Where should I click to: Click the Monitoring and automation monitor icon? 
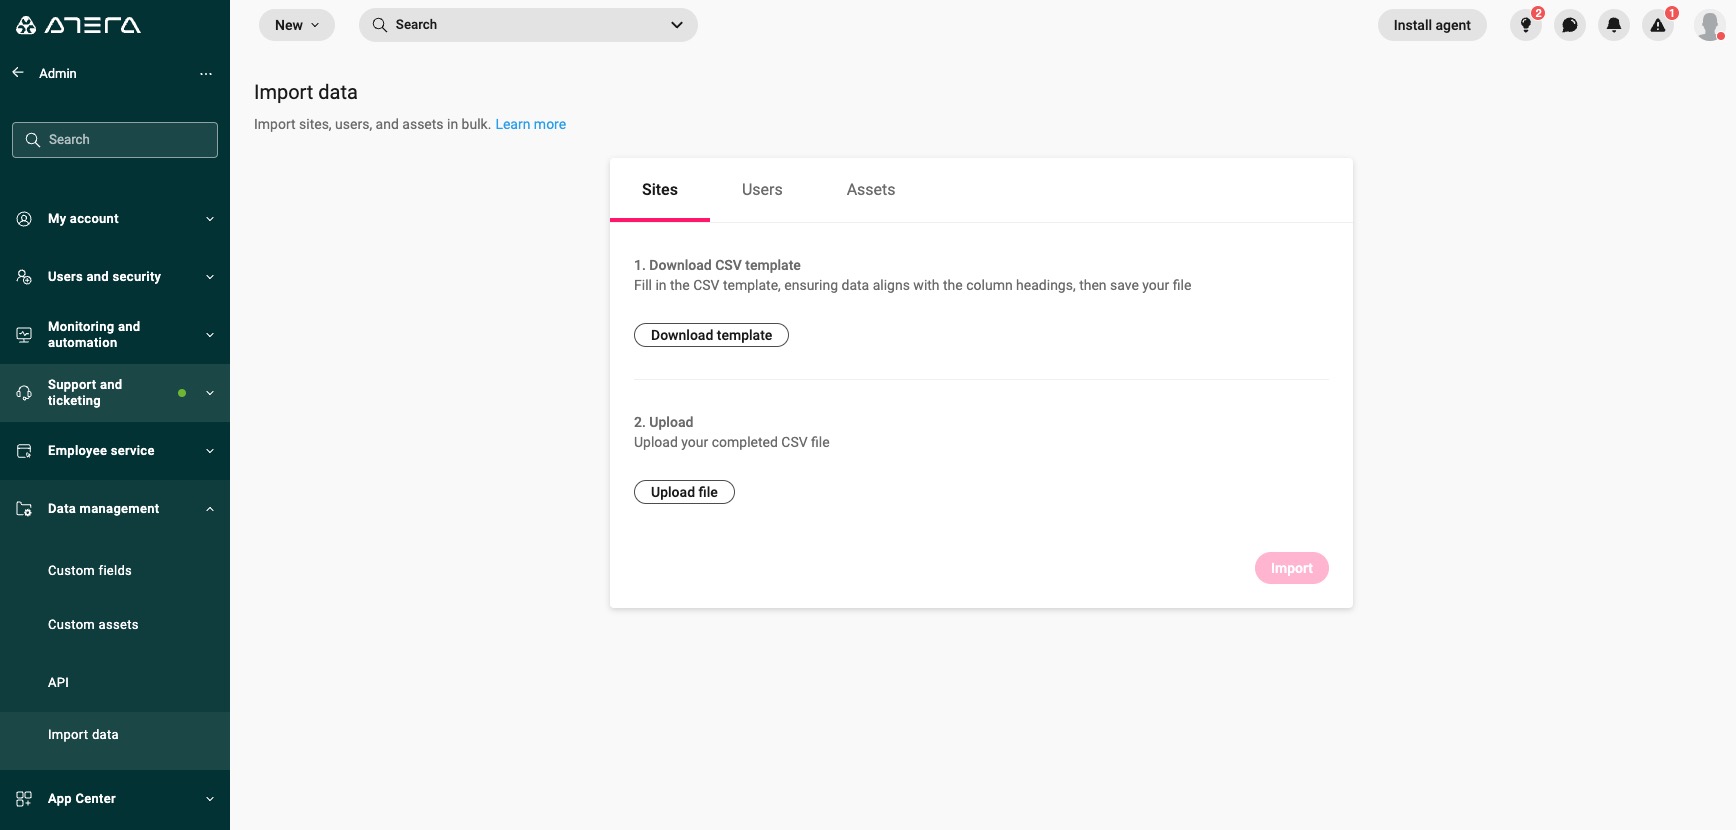click(24, 335)
